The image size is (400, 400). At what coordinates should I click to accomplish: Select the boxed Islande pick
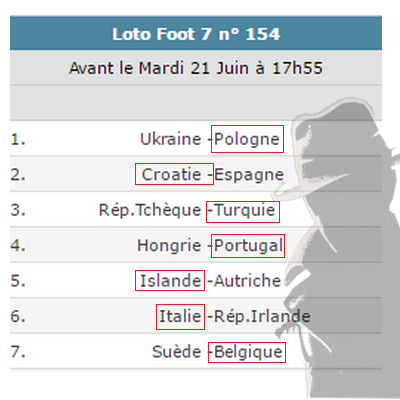coord(170,280)
